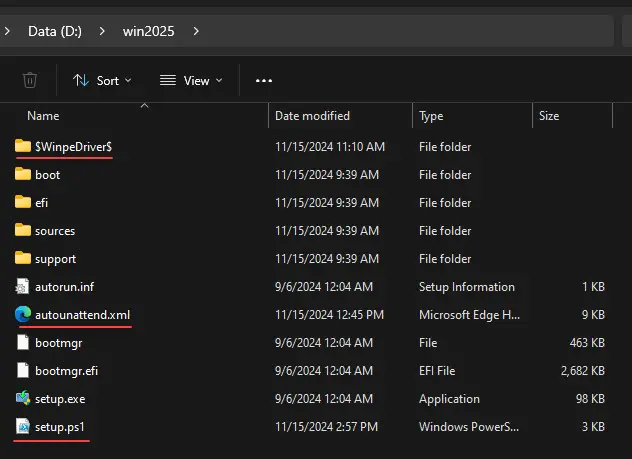Click the See more ellipsis button
Image resolution: width=632 pixels, height=459 pixels.
(x=264, y=80)
